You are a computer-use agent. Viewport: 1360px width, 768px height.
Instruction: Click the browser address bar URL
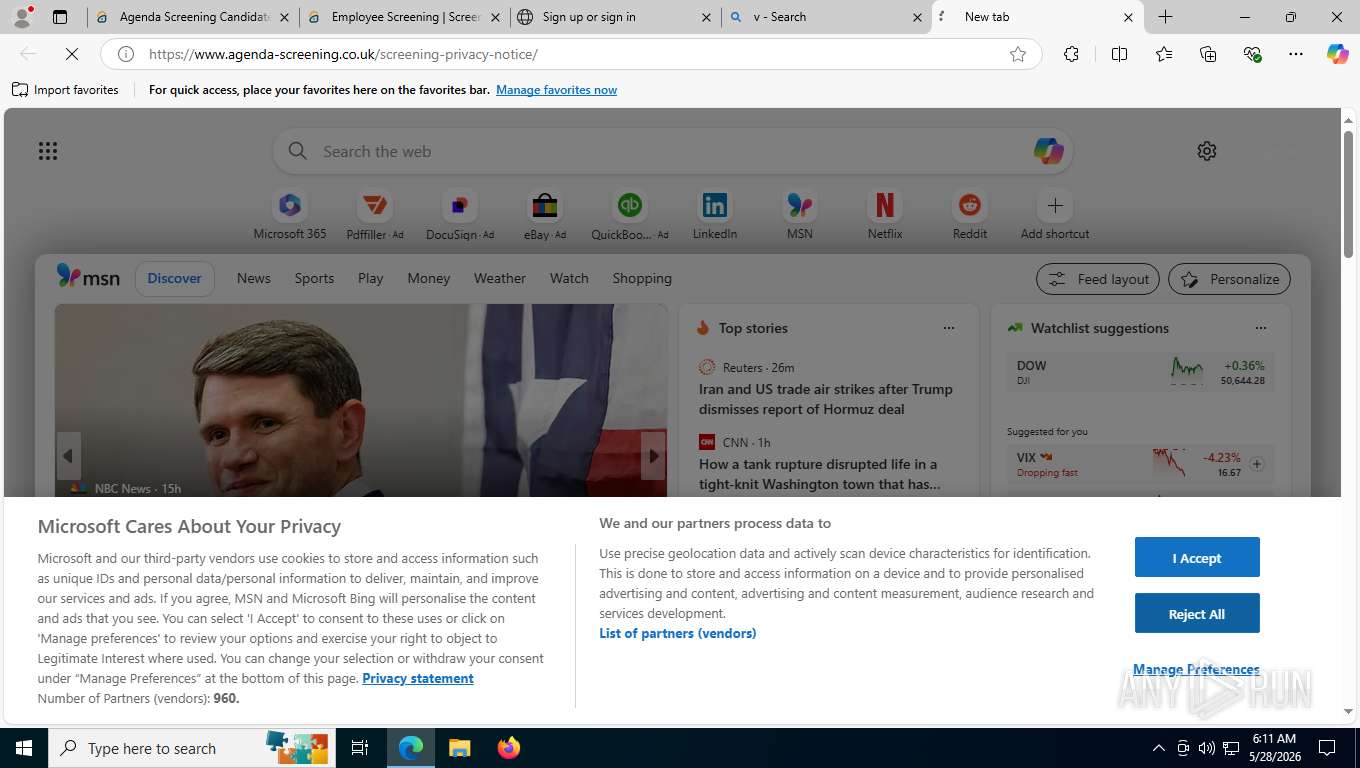[x=343, y=54]
